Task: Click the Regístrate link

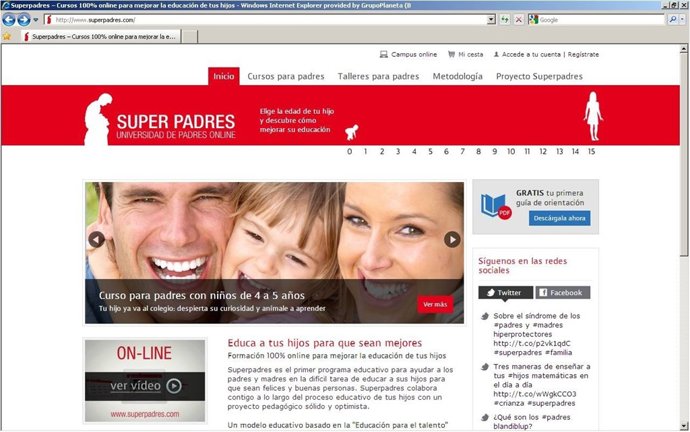Action: coord(583,55)
